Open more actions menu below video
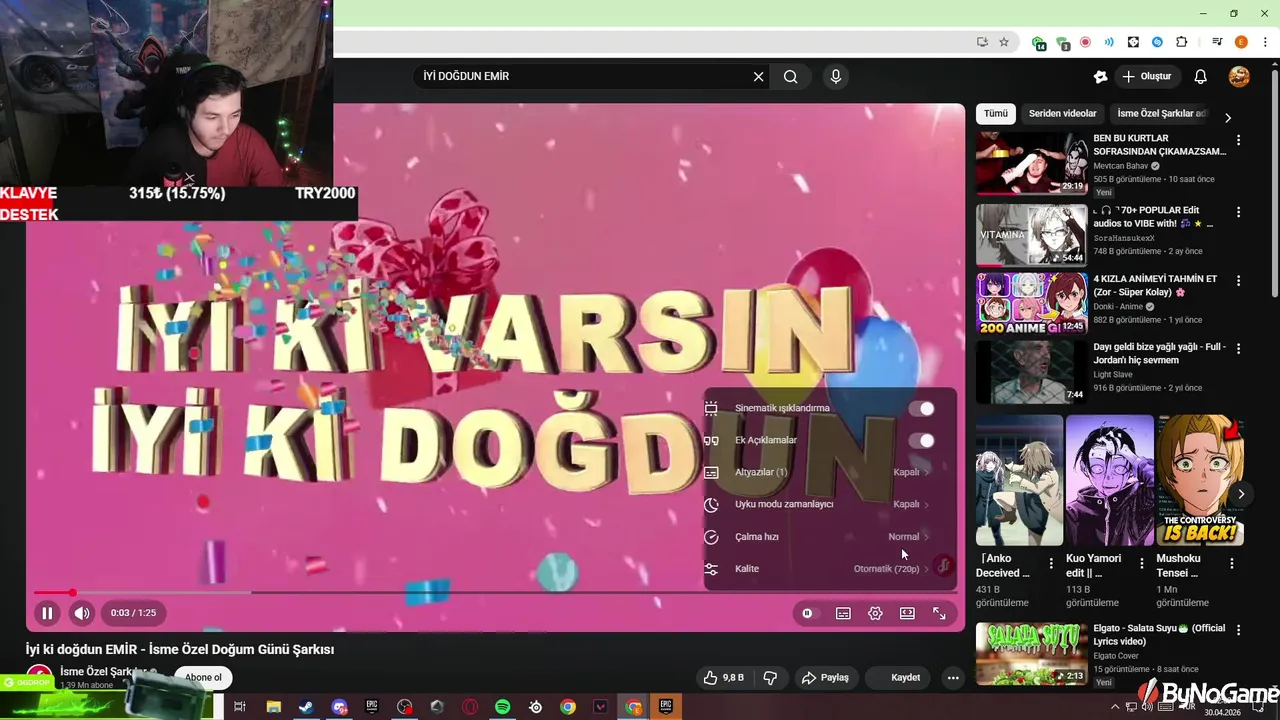 (953, 678)
